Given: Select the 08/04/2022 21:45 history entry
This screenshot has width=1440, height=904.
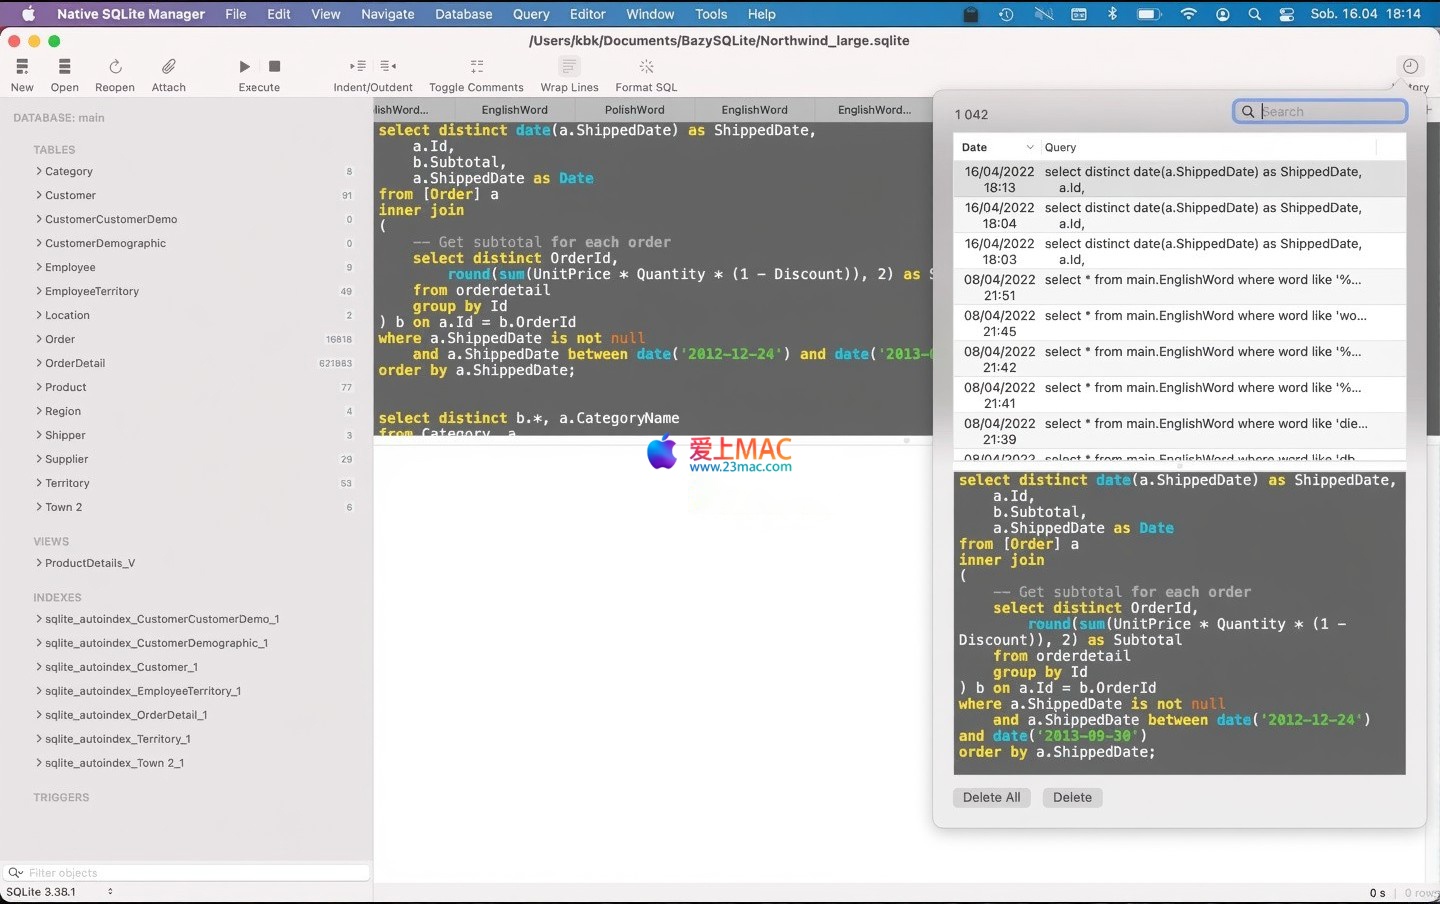Looking at the screenshot, I should click(1180, 323).
